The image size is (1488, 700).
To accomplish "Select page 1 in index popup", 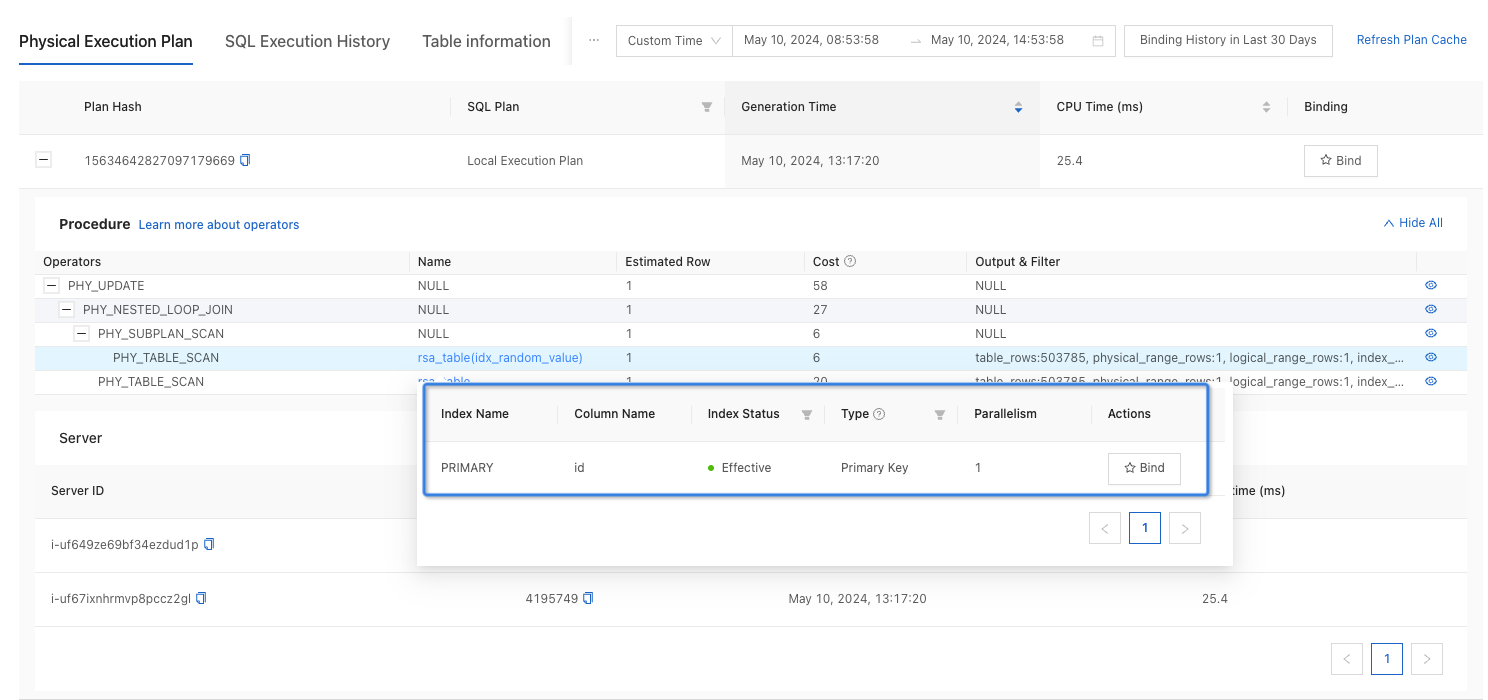I will click(x=1145, y=528).
